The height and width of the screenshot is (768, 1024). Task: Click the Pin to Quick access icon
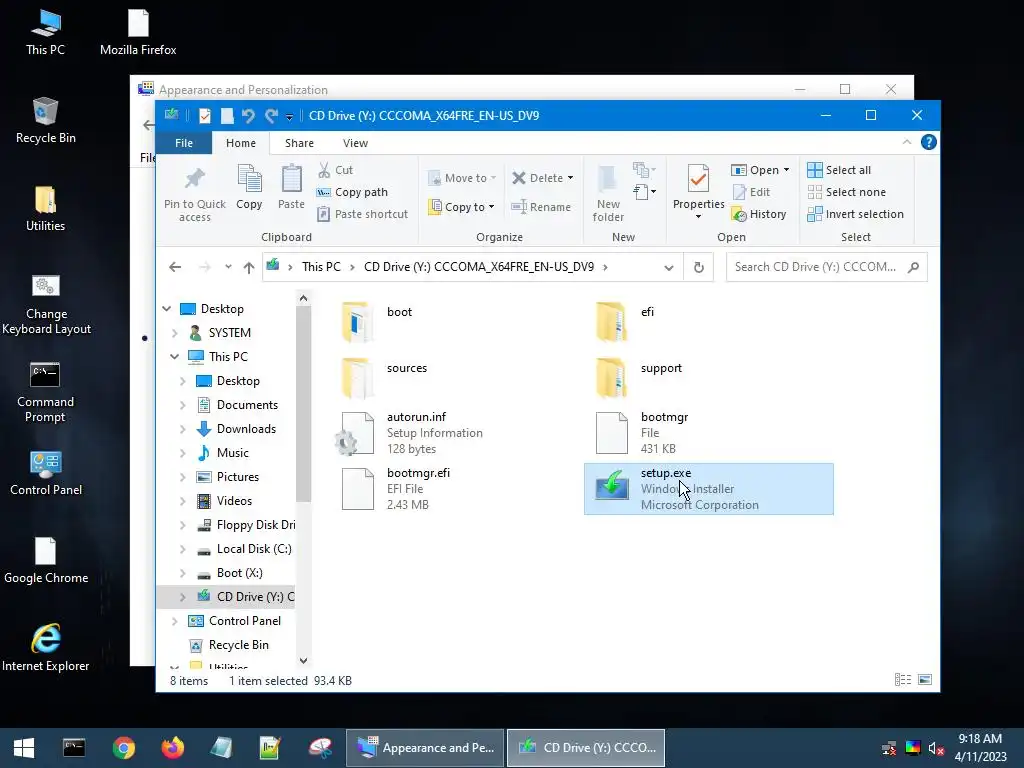coord(195,178)
